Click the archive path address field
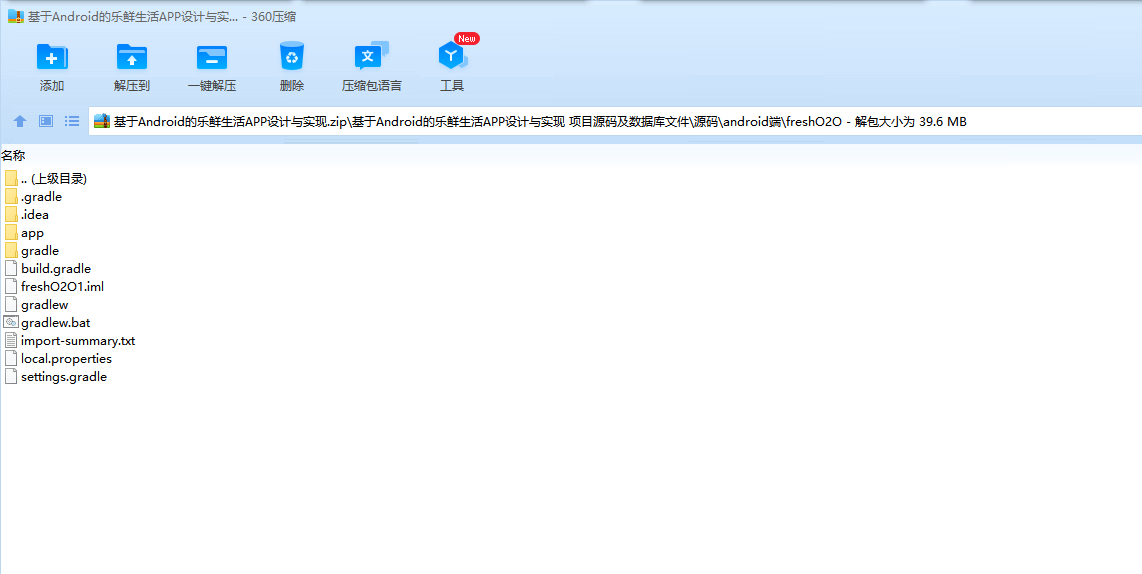 615,122
